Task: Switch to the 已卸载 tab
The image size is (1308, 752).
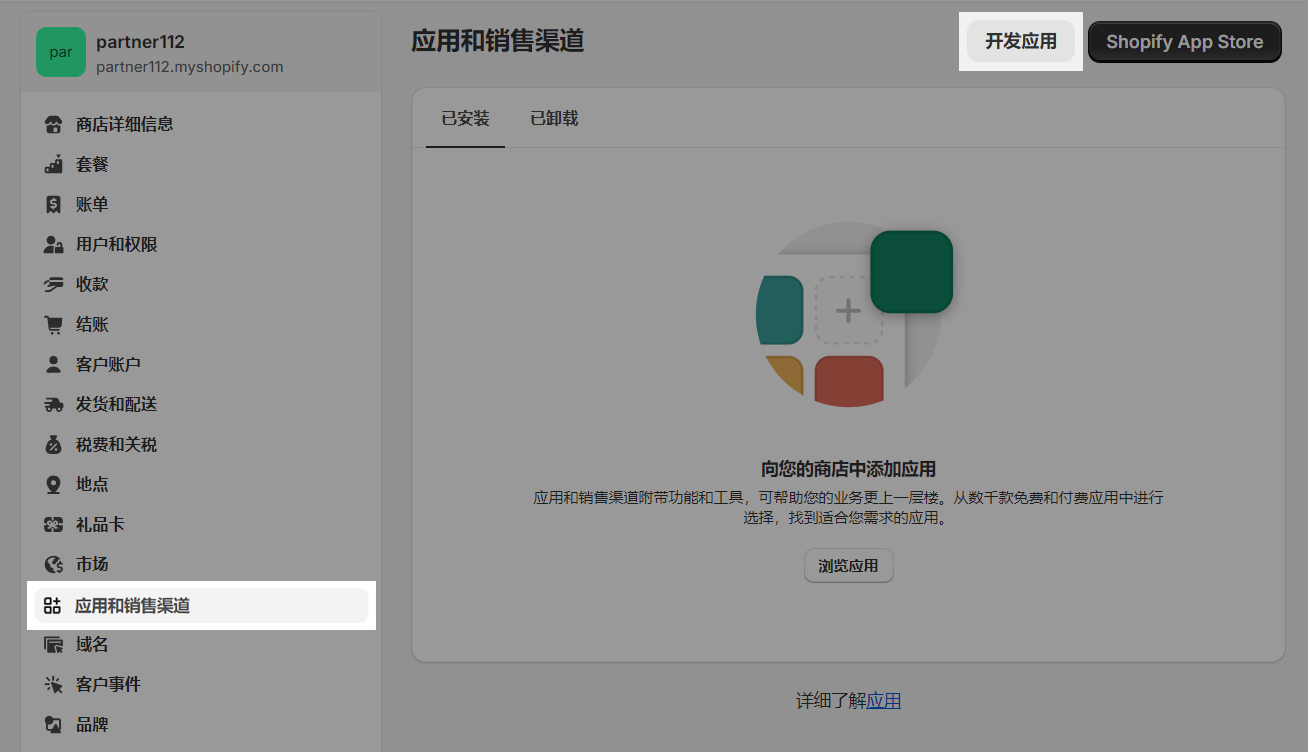Action: (x=554, y=118)
